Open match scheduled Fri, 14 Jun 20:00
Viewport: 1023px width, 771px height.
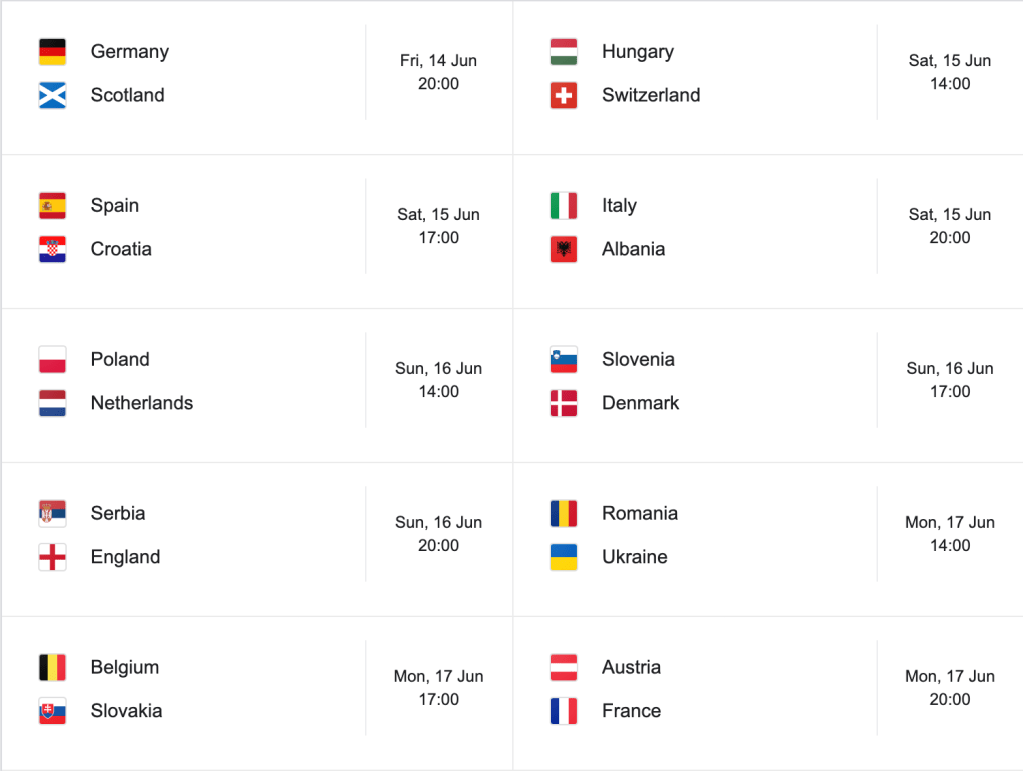click(x=438, y=72)
